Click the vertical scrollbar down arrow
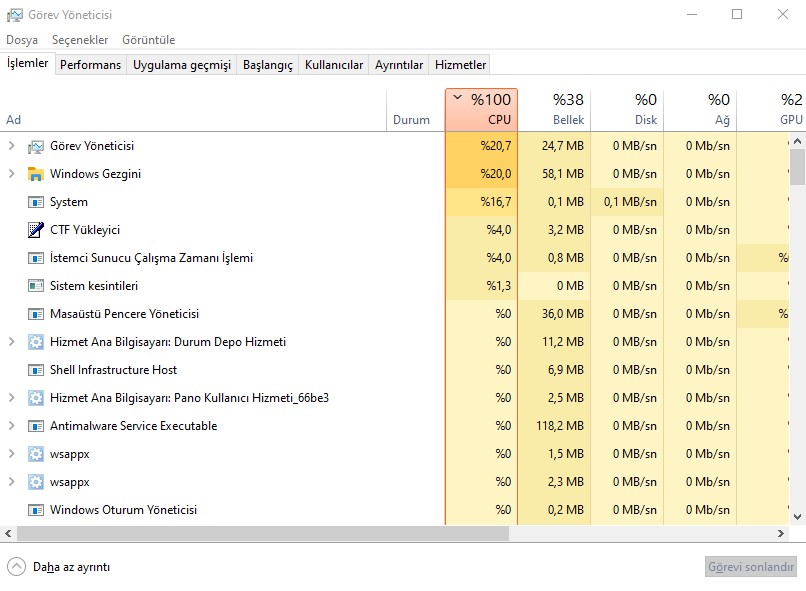The width and height of the screenshot is (806, 591). coord(797,516)
